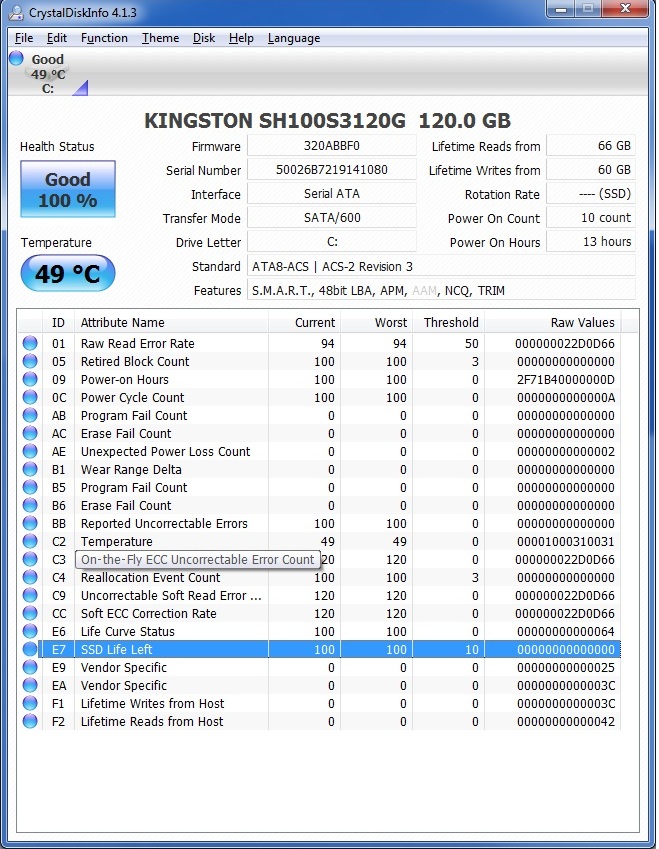Click the Good 100 % health status button

click(x=68, y=189)
